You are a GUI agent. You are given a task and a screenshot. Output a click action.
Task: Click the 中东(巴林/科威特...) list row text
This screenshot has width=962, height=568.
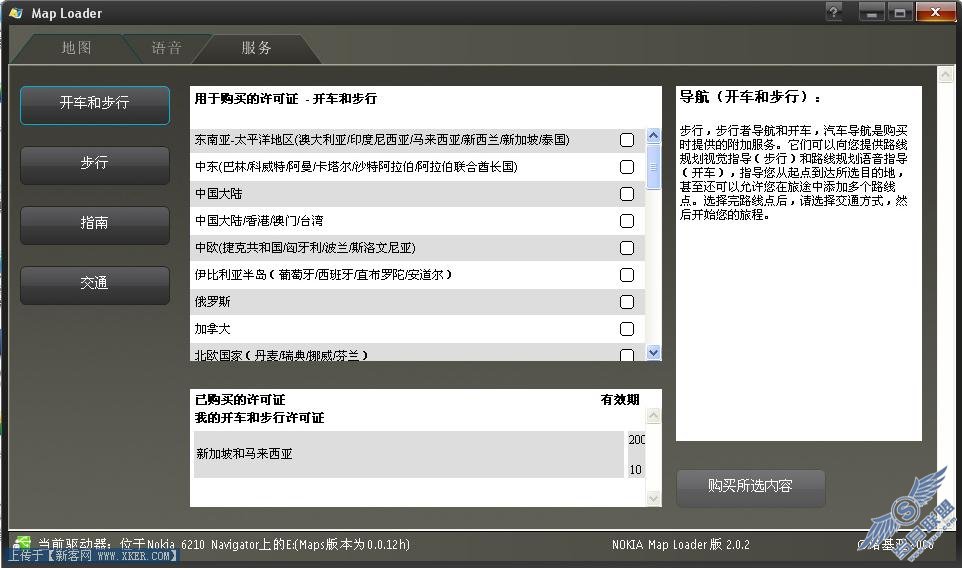click(x=356, y=167)
